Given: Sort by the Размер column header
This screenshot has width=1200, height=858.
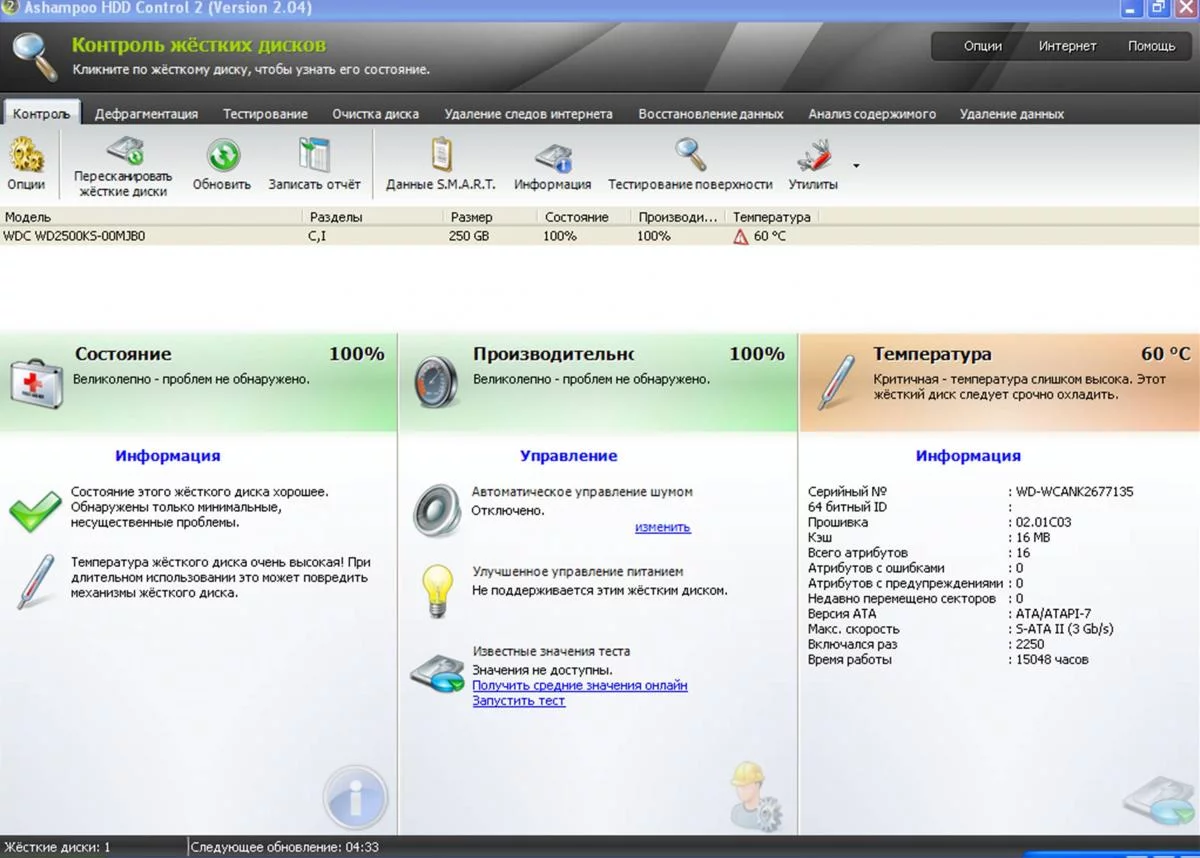Looking at the screenshot, I should (490, 216).
